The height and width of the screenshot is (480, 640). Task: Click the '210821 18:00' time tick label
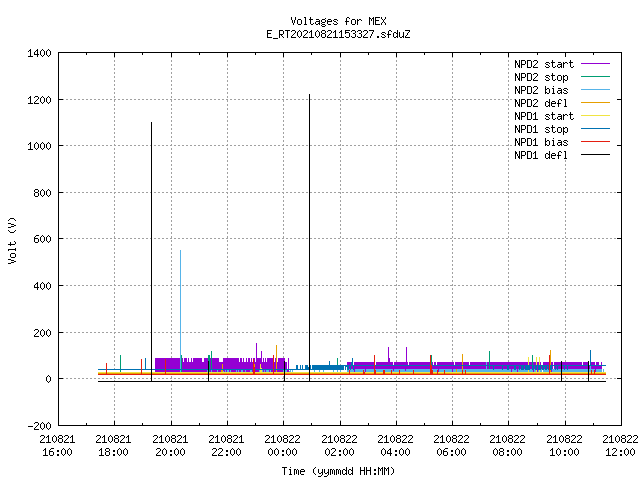114,446
